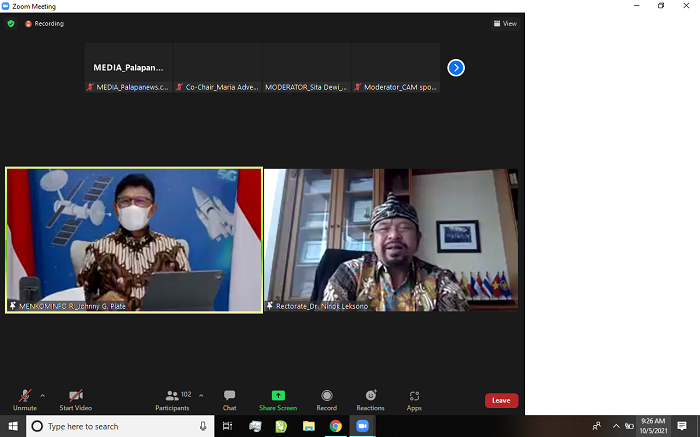
Task: Show next participants with blue arrow
Action: [x=456, y=68]
